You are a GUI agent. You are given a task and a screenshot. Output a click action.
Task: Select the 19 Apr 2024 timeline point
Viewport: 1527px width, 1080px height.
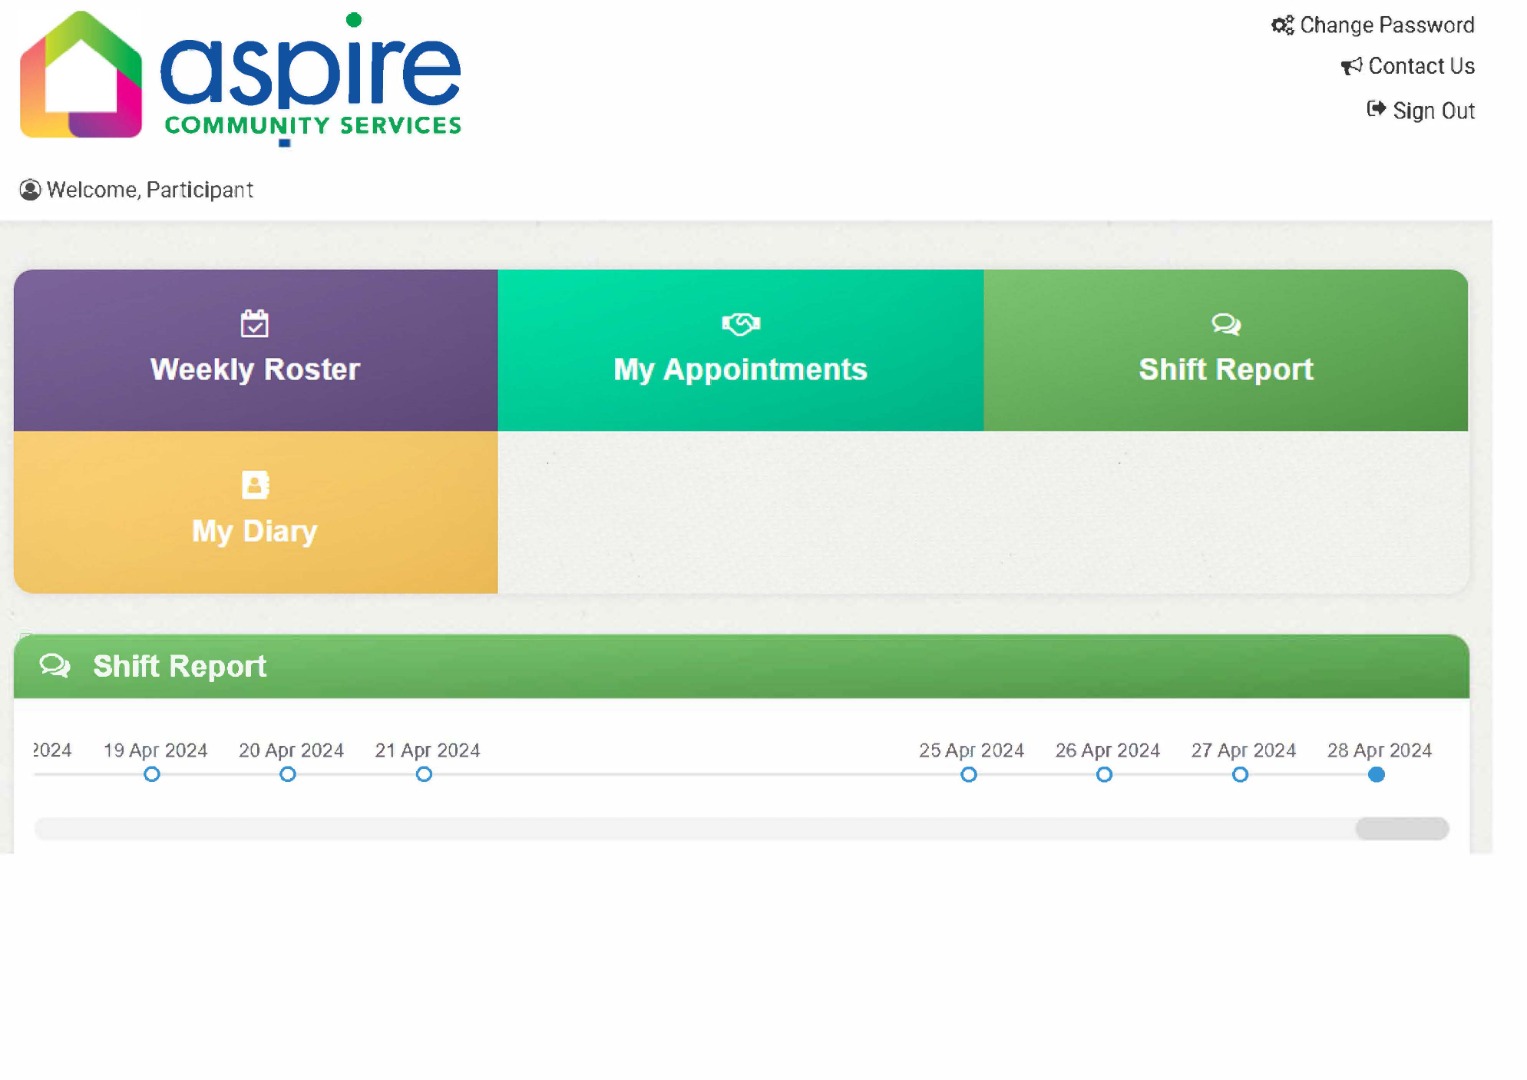click(x=152, y=774)
